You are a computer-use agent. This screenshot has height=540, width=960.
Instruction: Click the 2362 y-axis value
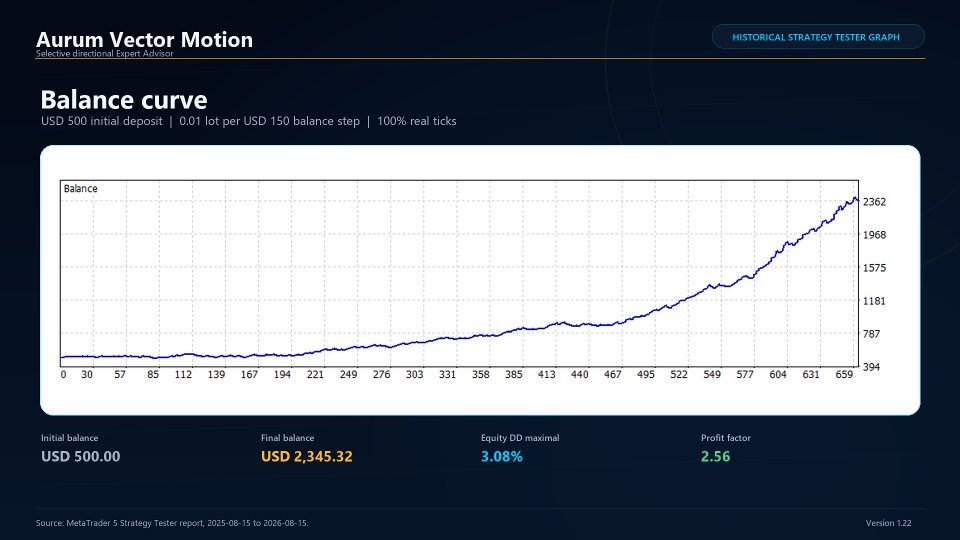874,202
